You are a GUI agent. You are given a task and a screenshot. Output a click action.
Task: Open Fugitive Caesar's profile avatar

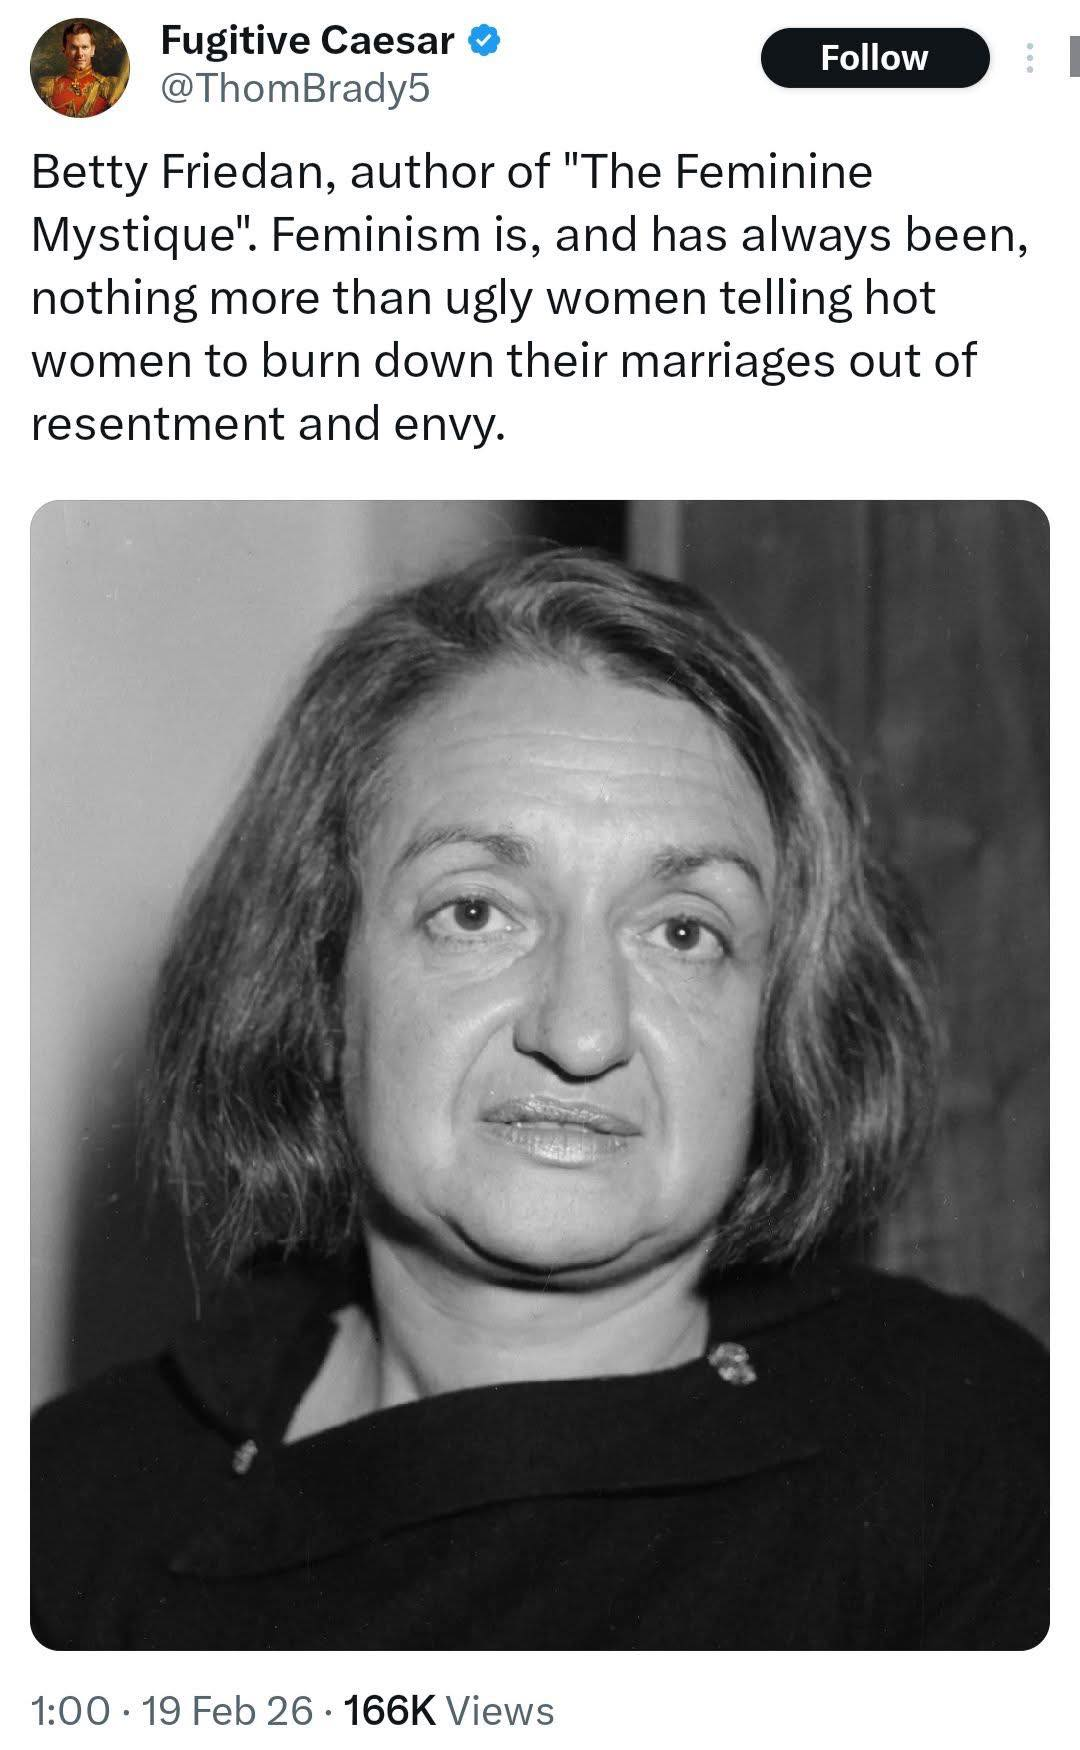point(79,67)
